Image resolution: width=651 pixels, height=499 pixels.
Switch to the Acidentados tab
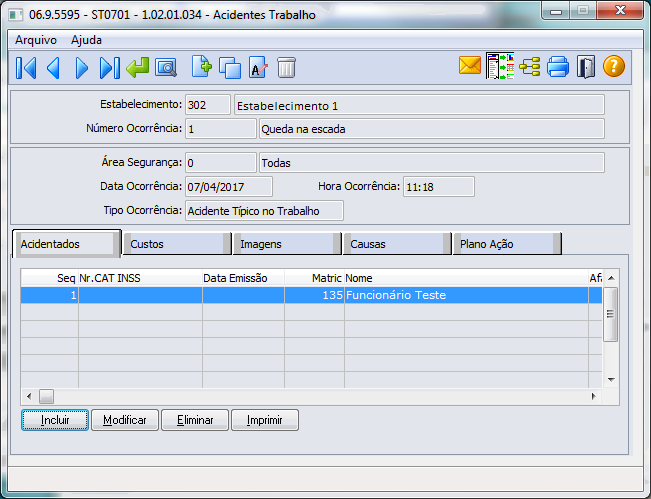[x=66, y=244]
